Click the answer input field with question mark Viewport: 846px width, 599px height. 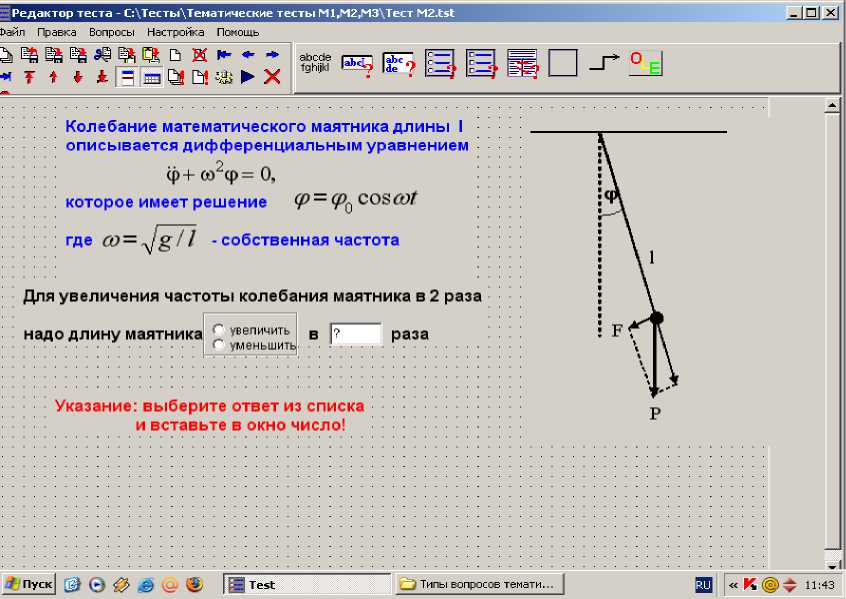[356, 334]
